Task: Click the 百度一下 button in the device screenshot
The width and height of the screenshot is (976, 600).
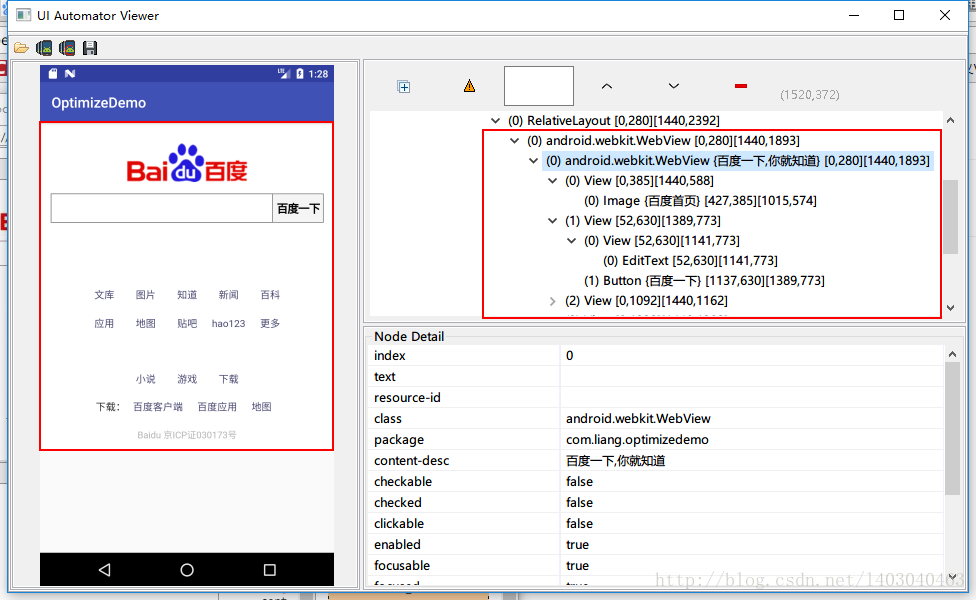Action: click(x=298, y=209)
